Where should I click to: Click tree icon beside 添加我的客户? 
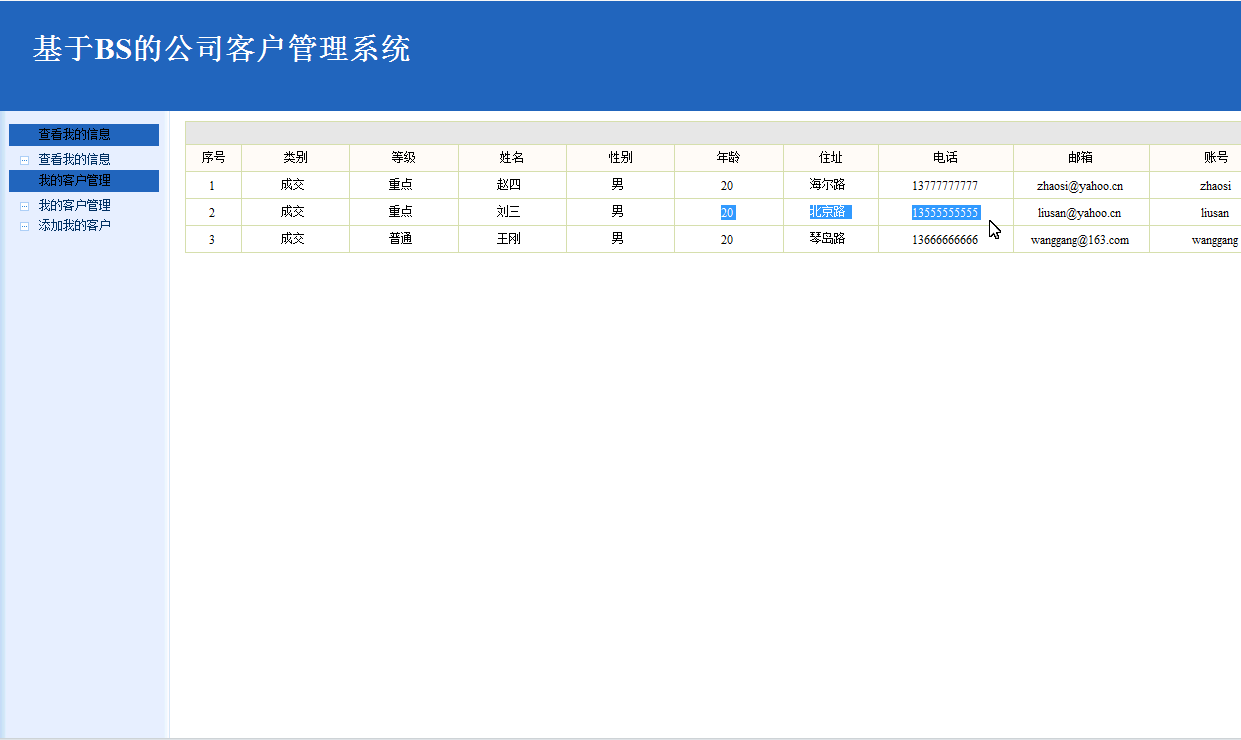[x=25, y=226]
